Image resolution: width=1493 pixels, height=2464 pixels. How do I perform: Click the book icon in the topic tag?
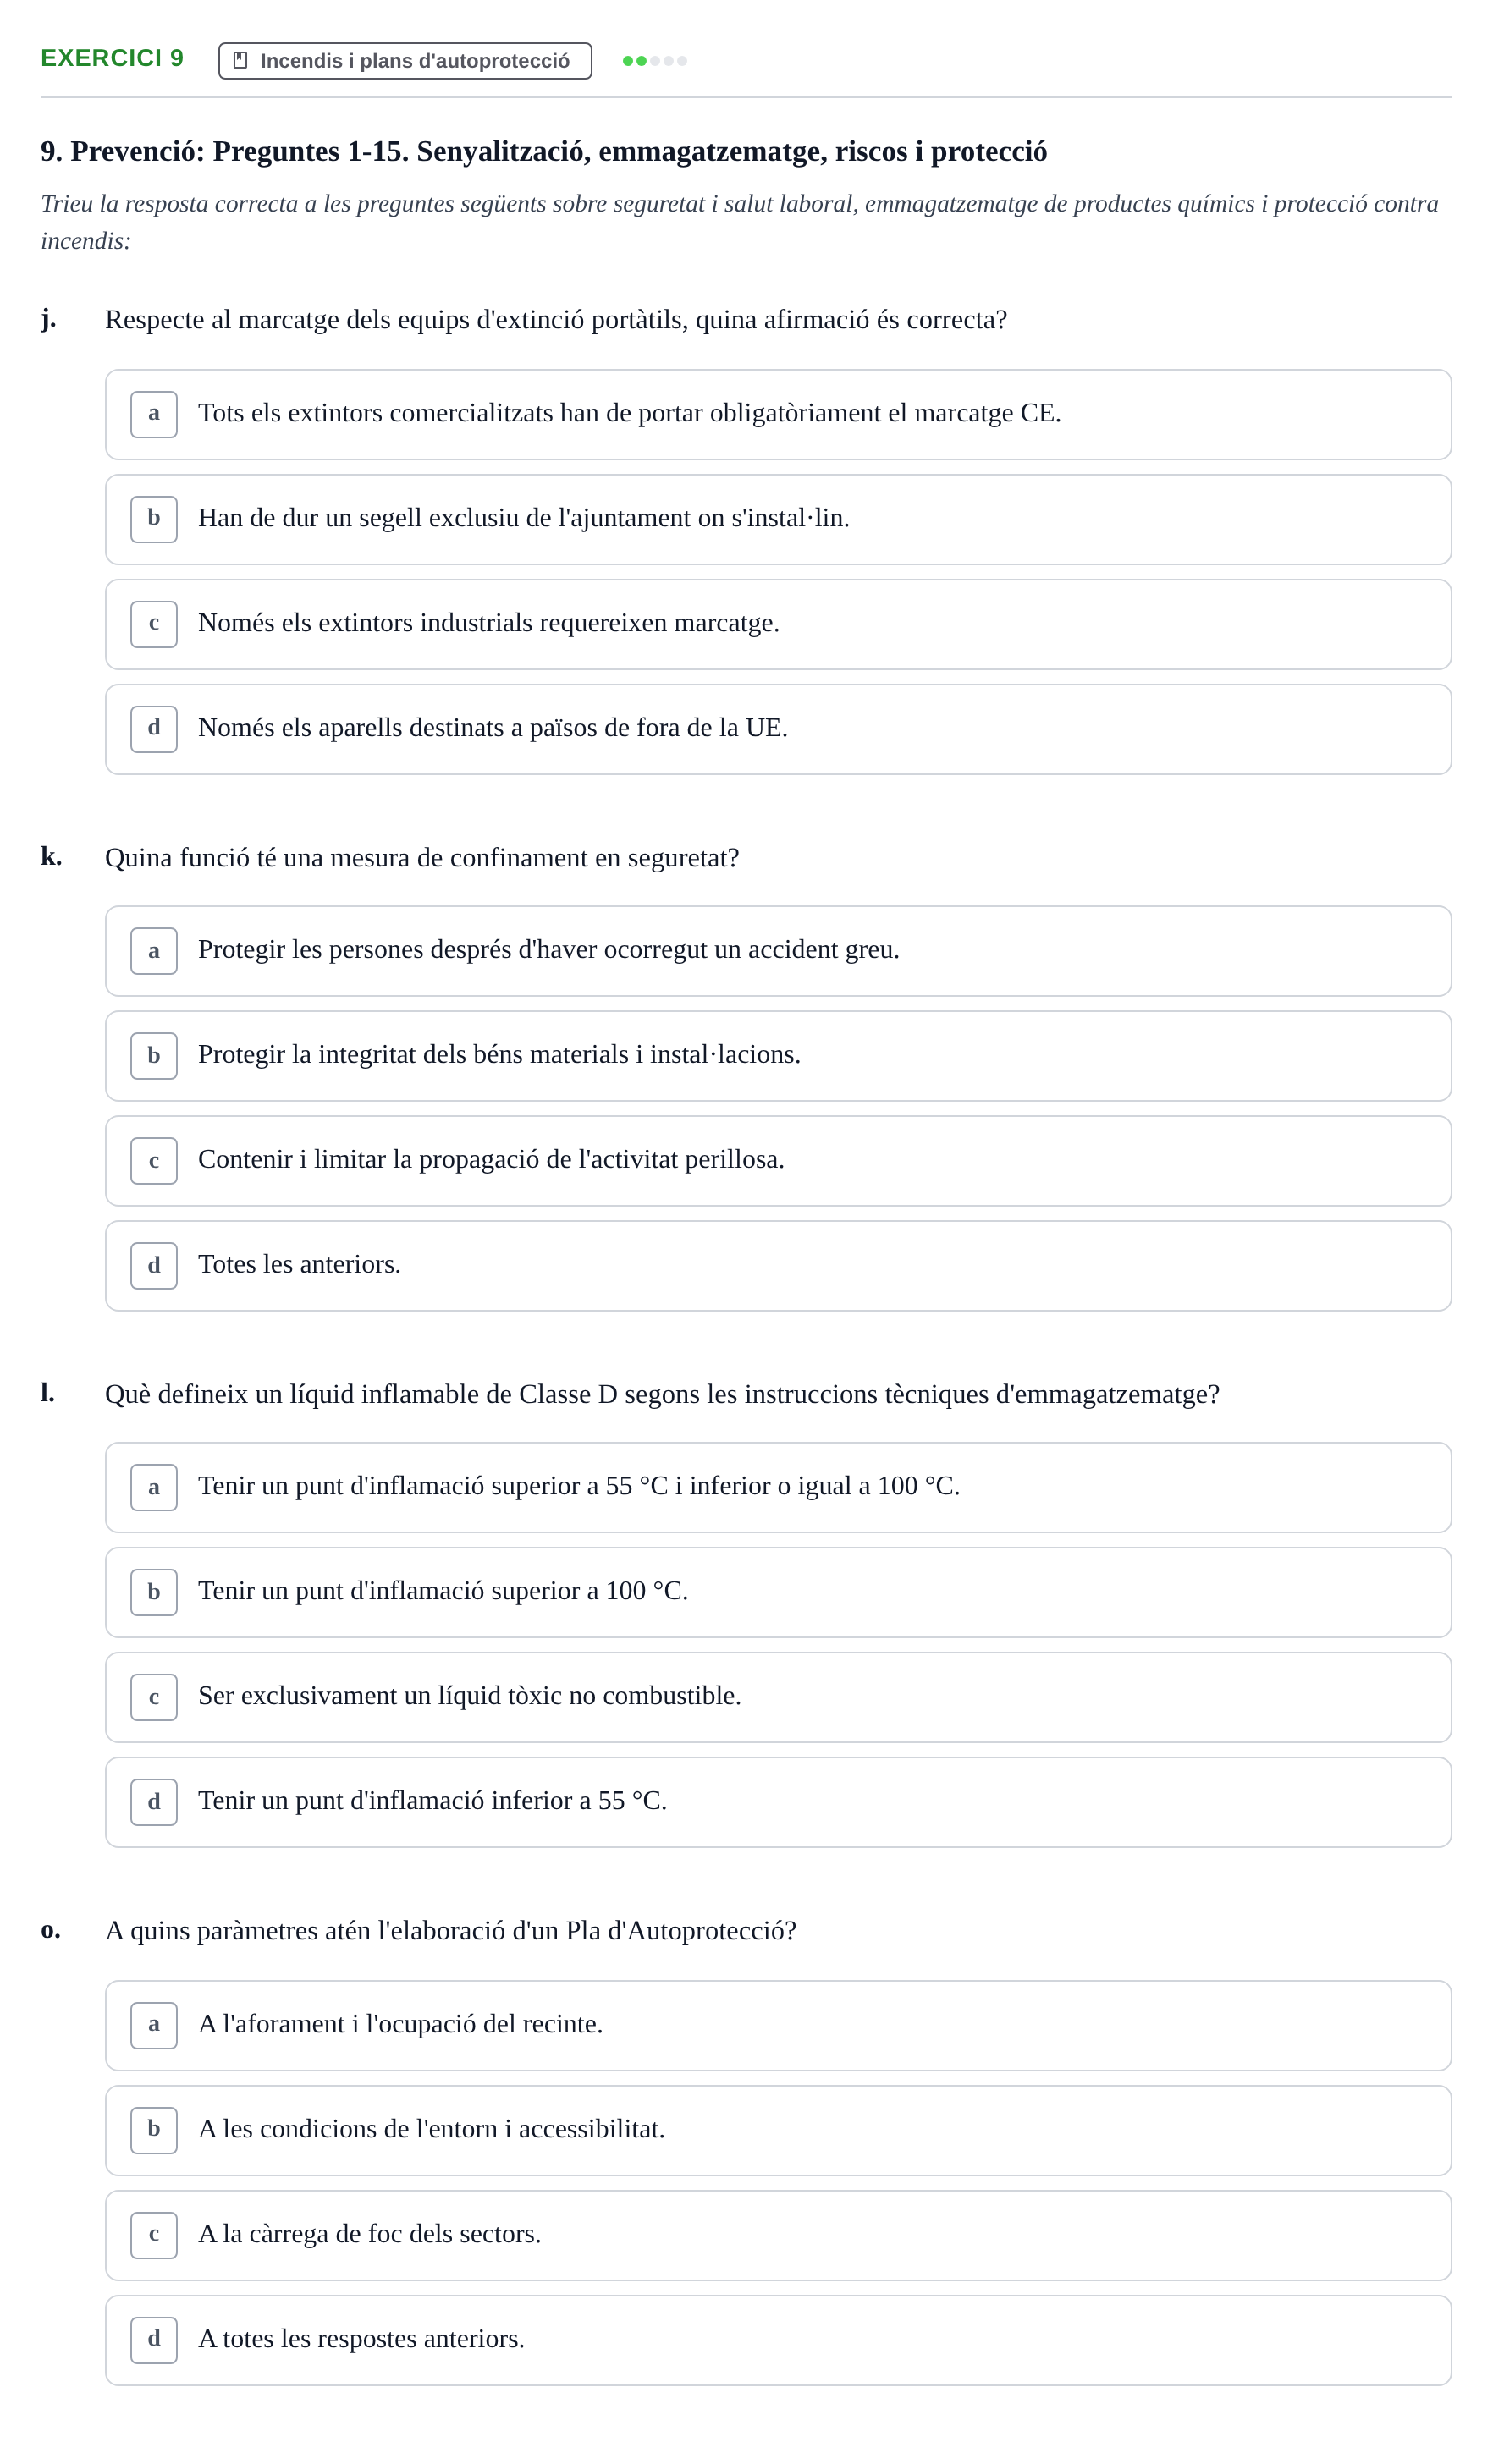click(240, 61)
